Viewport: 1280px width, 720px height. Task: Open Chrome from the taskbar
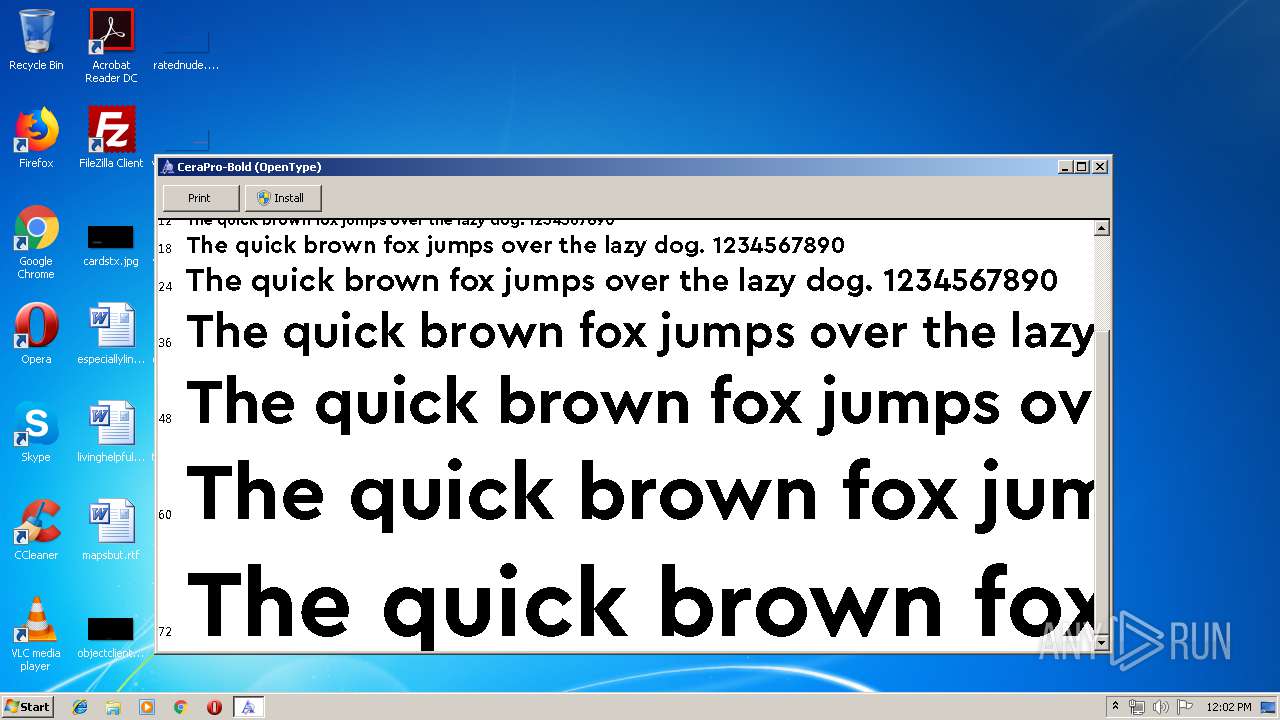click(x=180, y=707)
